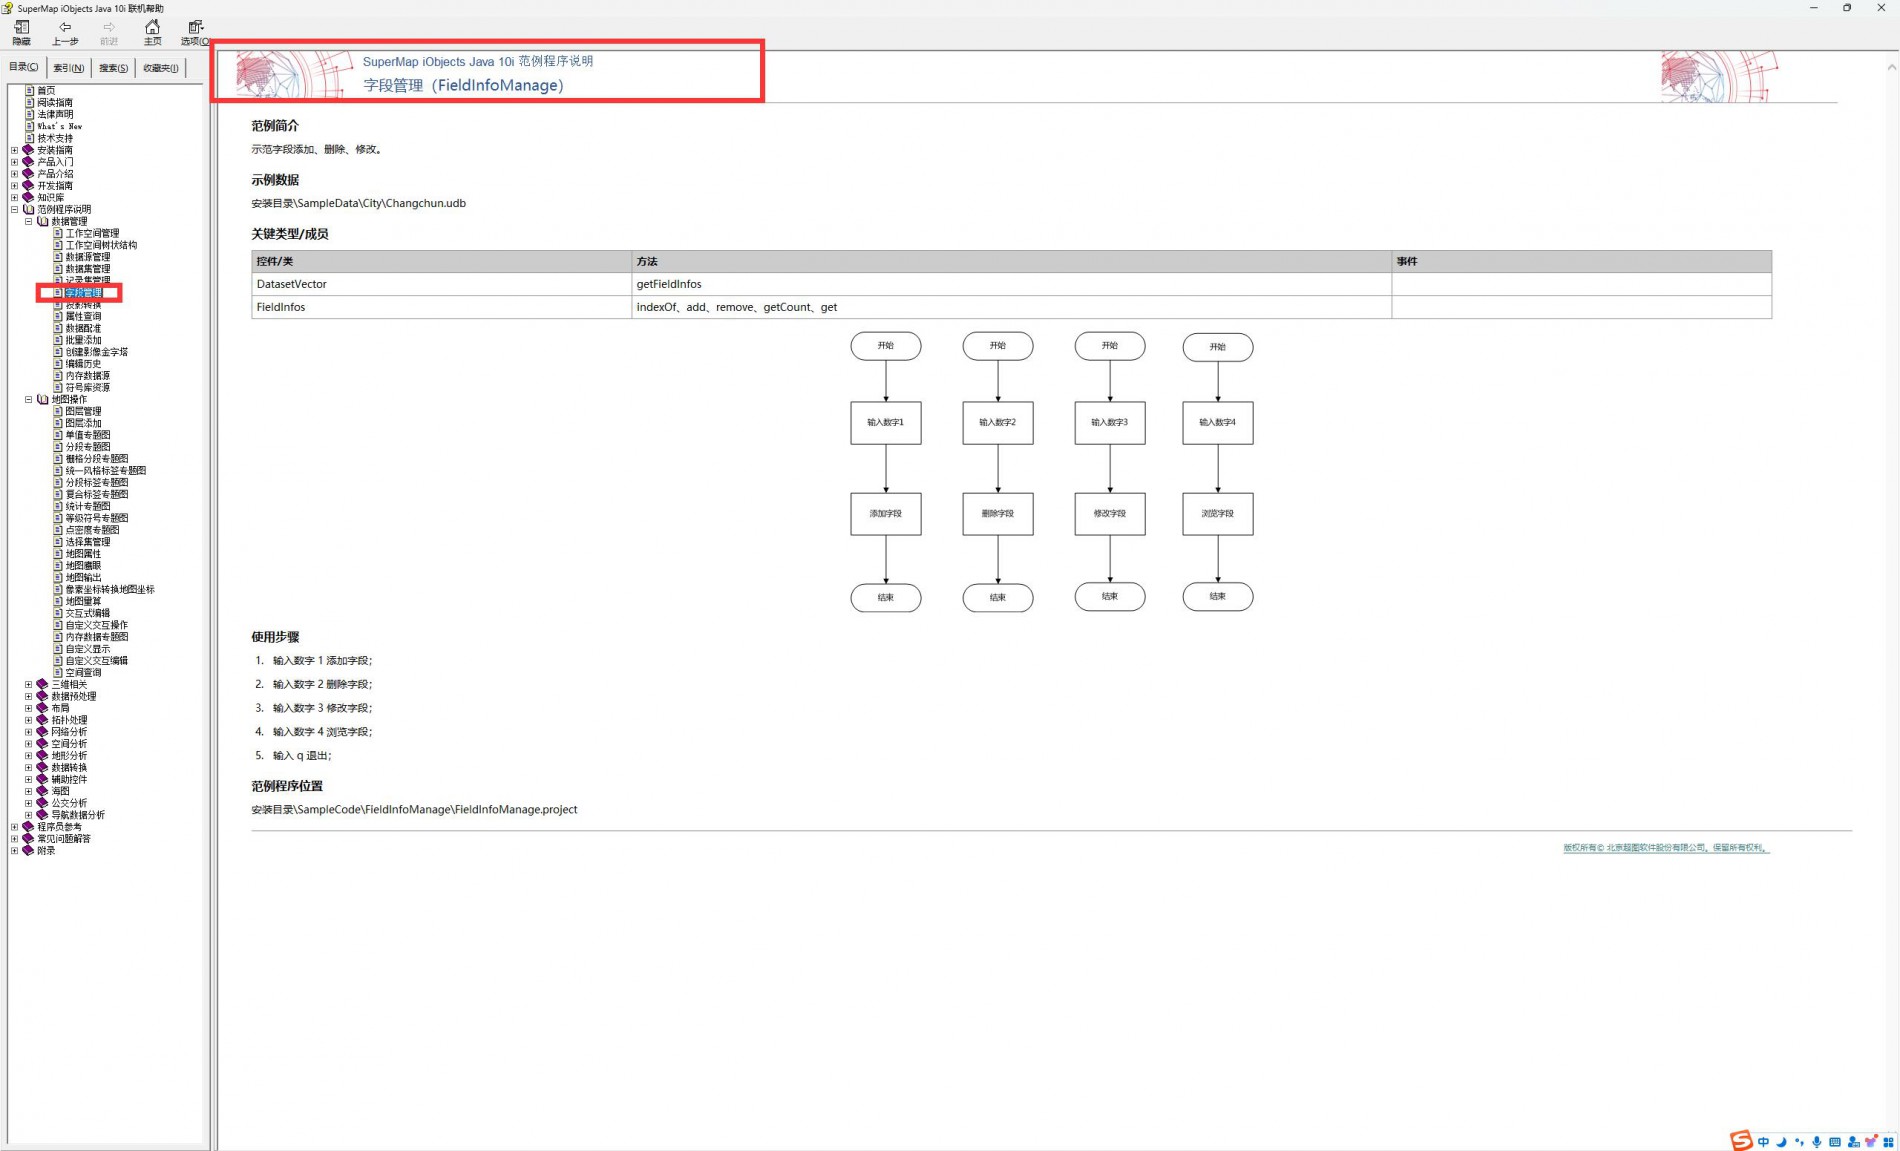
Task: Expand the 知识库 book node
Action: click(x=14, y=198)
